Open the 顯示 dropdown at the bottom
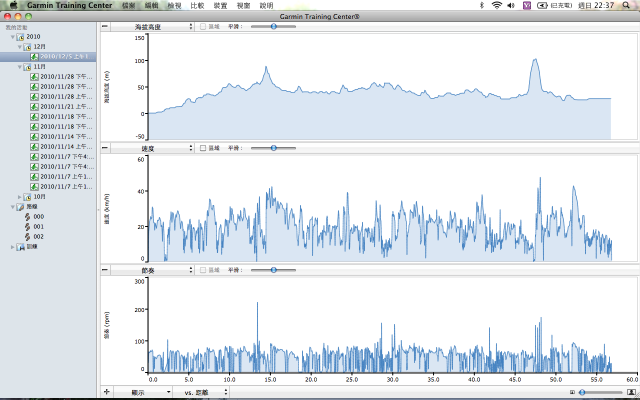The height and width of the screenshot is (400, 640). [142, 392]
